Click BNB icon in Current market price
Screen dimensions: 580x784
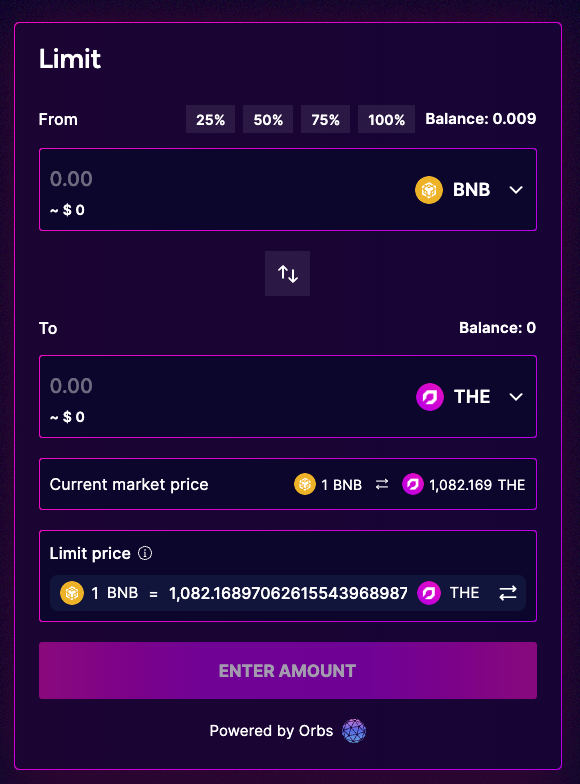[305, 484]
